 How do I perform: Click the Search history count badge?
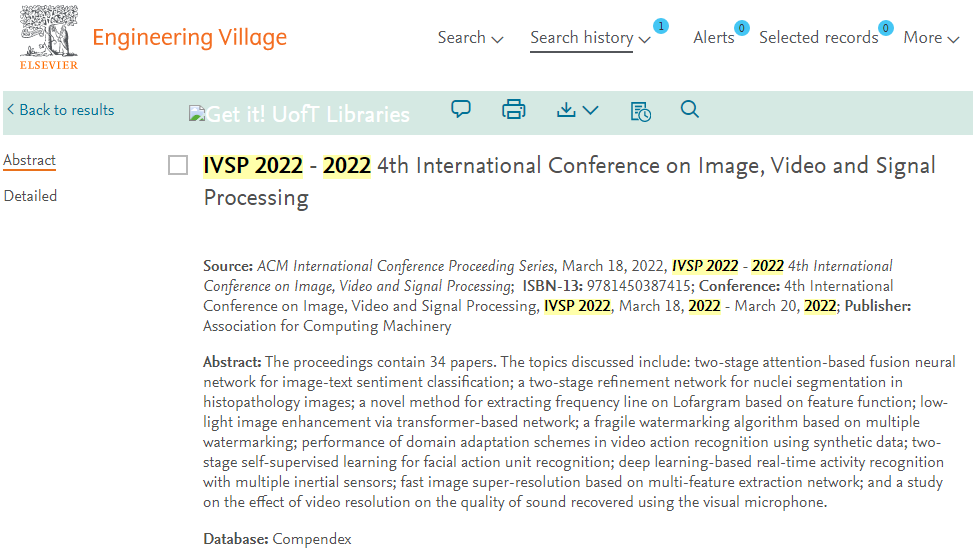[661, 26]
